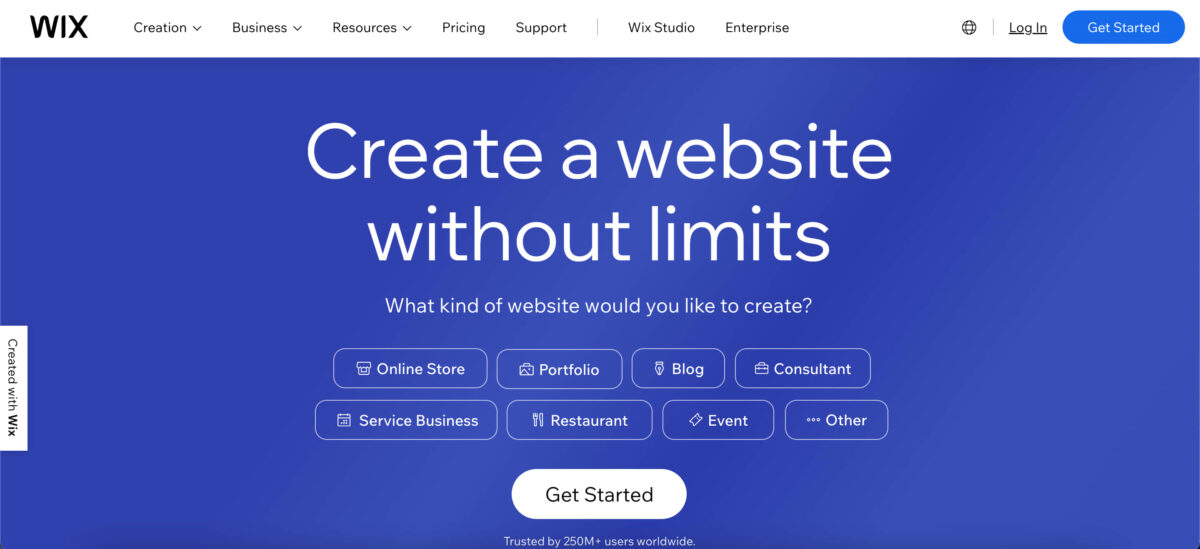Open the globe language selector
The width and height of the screenshot is (1200, 549).
tap(969, 28)
